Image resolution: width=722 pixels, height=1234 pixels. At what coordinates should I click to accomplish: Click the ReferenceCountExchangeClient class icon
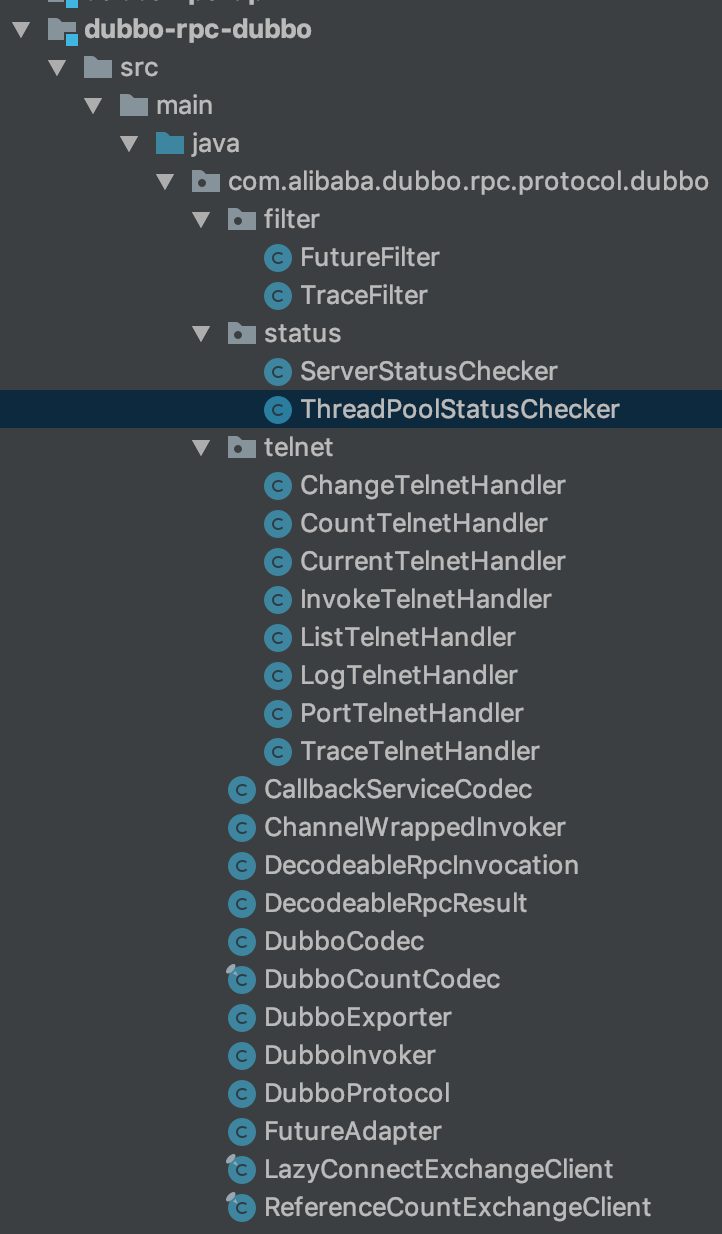(x=241, y=1208)
